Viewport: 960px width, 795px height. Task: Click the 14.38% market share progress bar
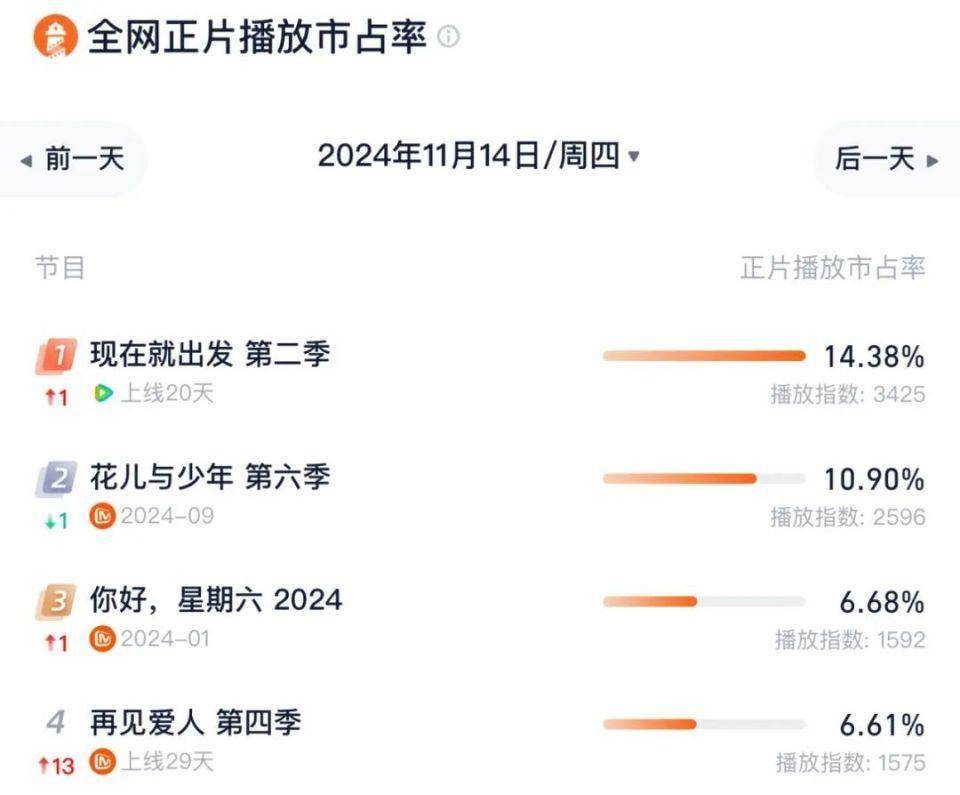[704, 356]
